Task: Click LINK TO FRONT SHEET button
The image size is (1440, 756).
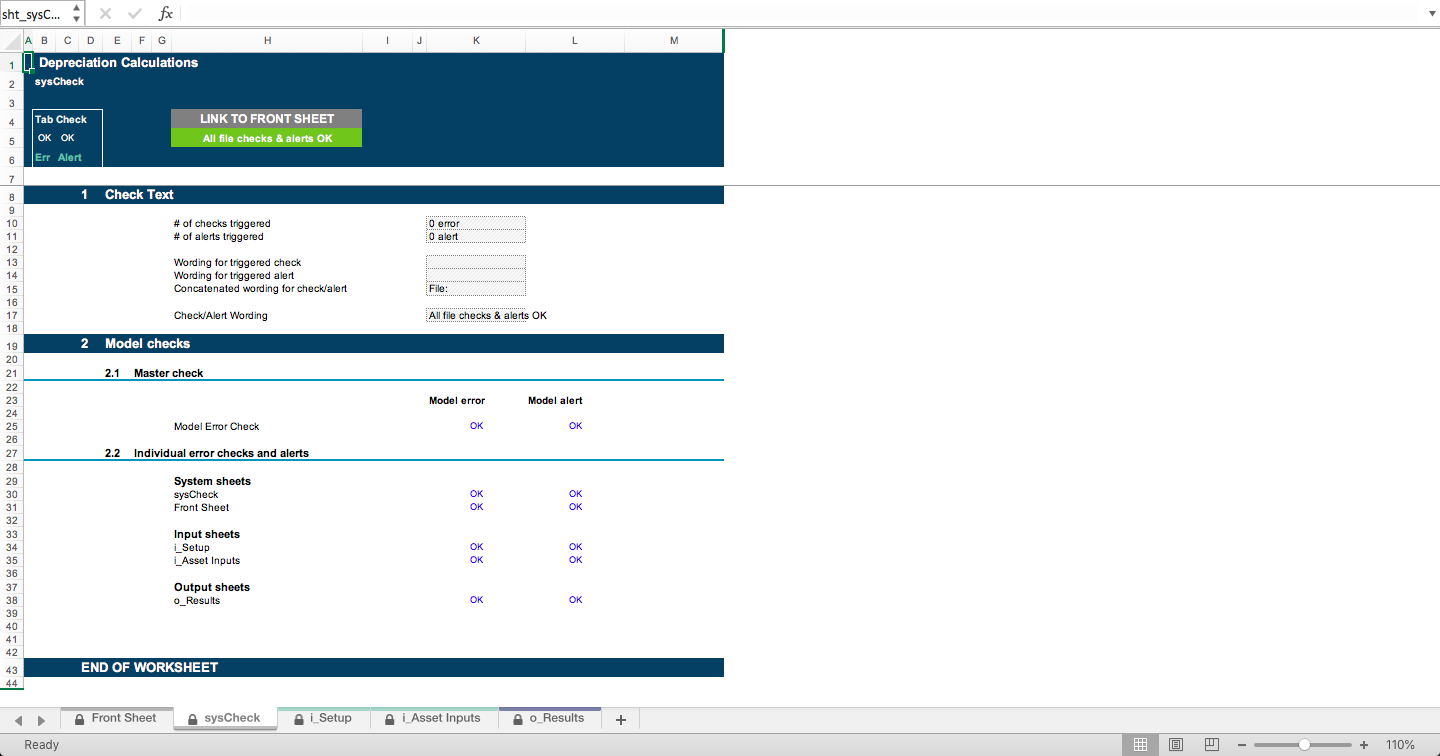Action: pos(267,118)
